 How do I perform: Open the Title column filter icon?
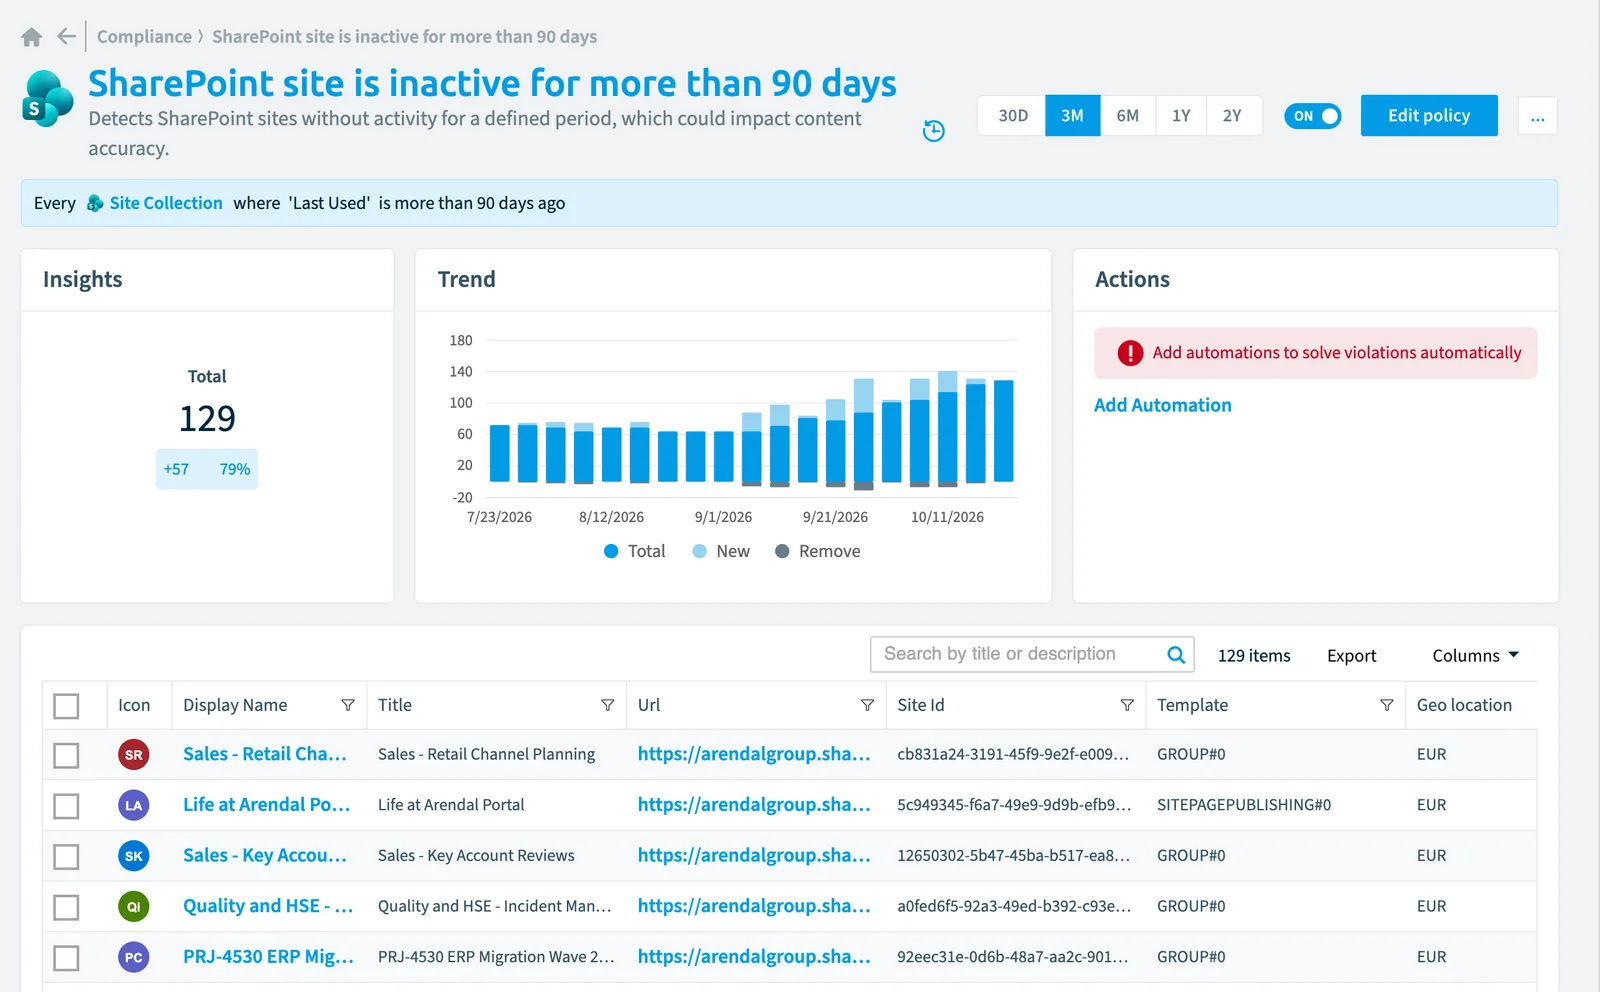(607, 705)
